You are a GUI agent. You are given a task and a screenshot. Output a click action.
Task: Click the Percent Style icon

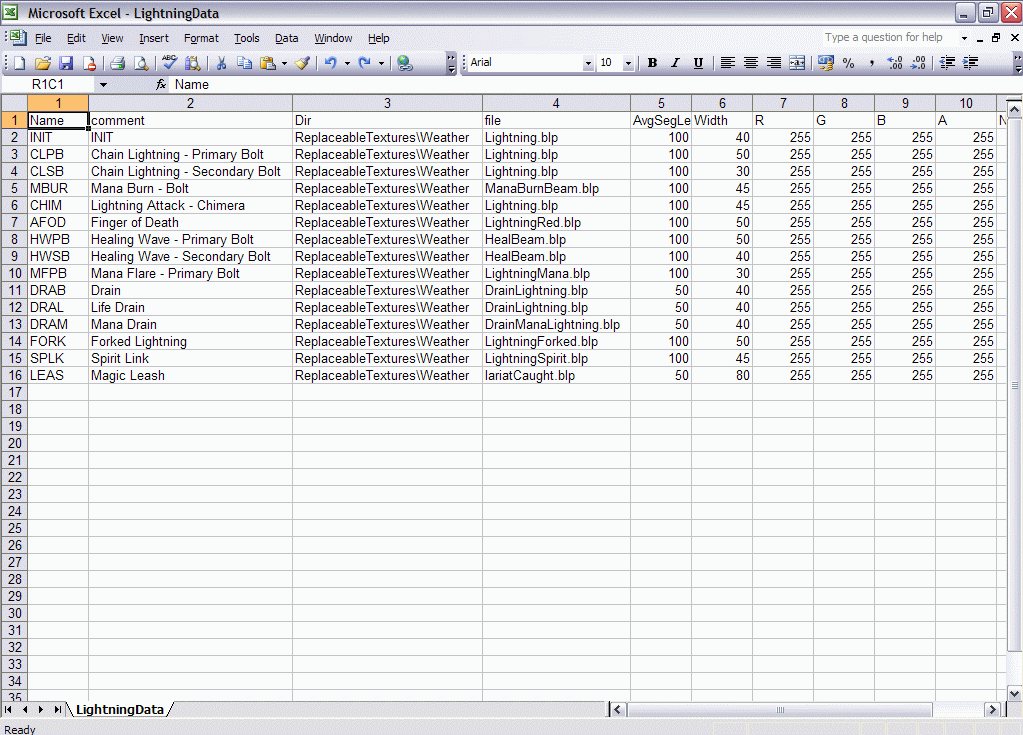[x=848, y=63]
